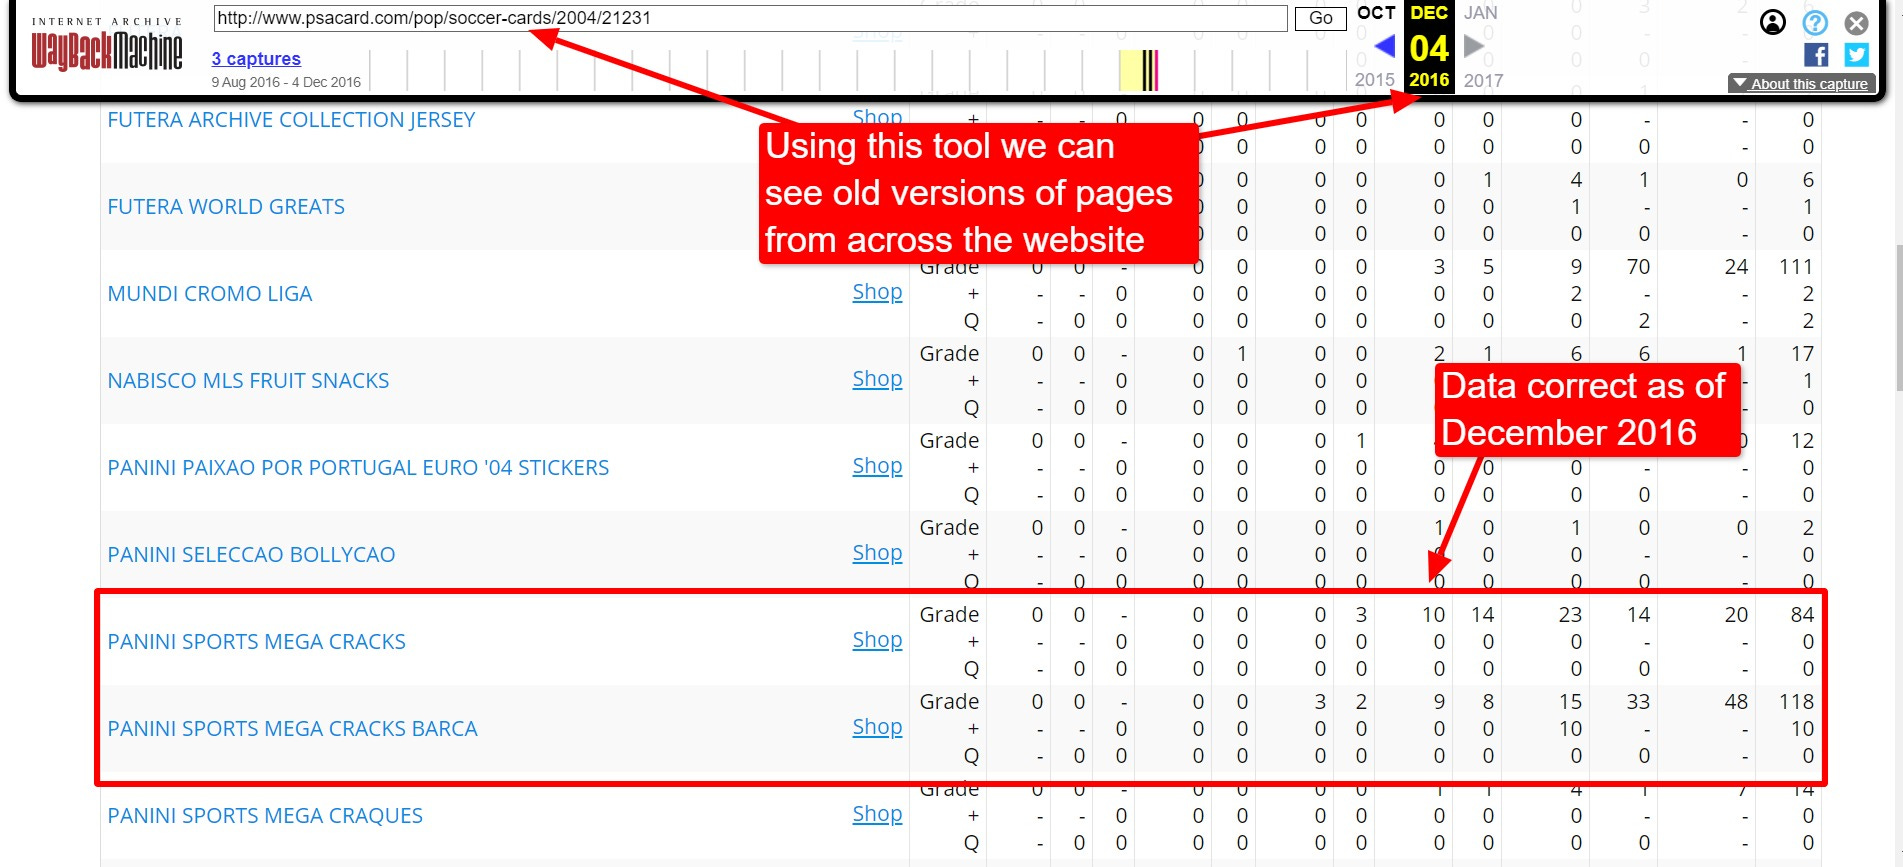Click the vertical page scrollbar thumb

(1898, 317)
